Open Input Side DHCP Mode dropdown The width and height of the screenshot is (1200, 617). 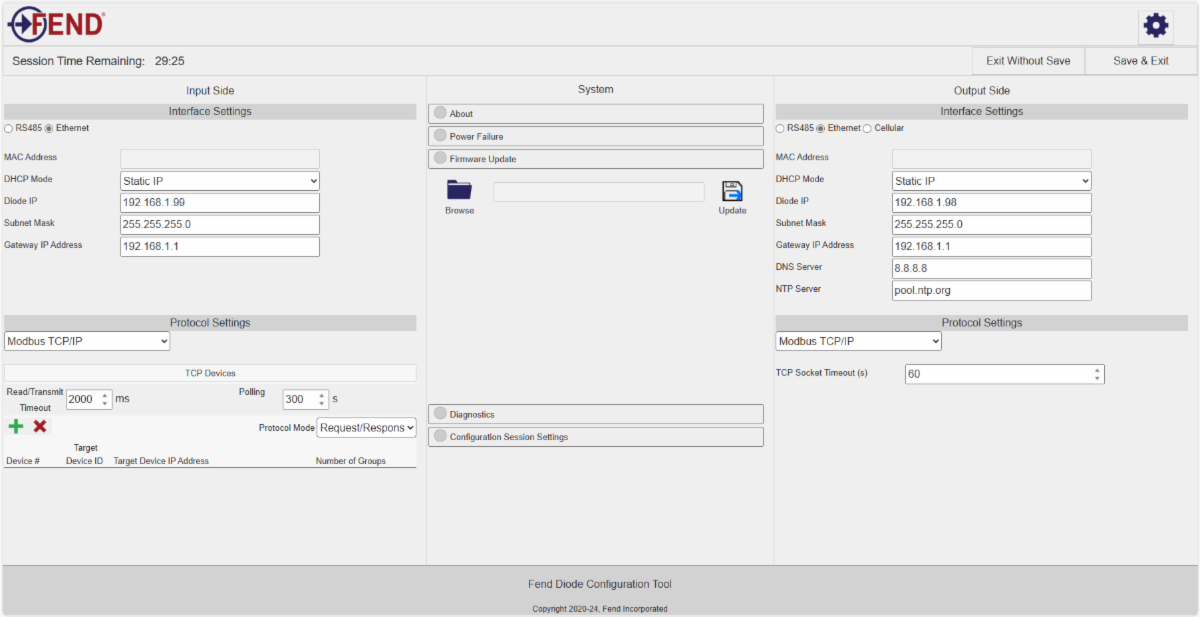point(219,181)
